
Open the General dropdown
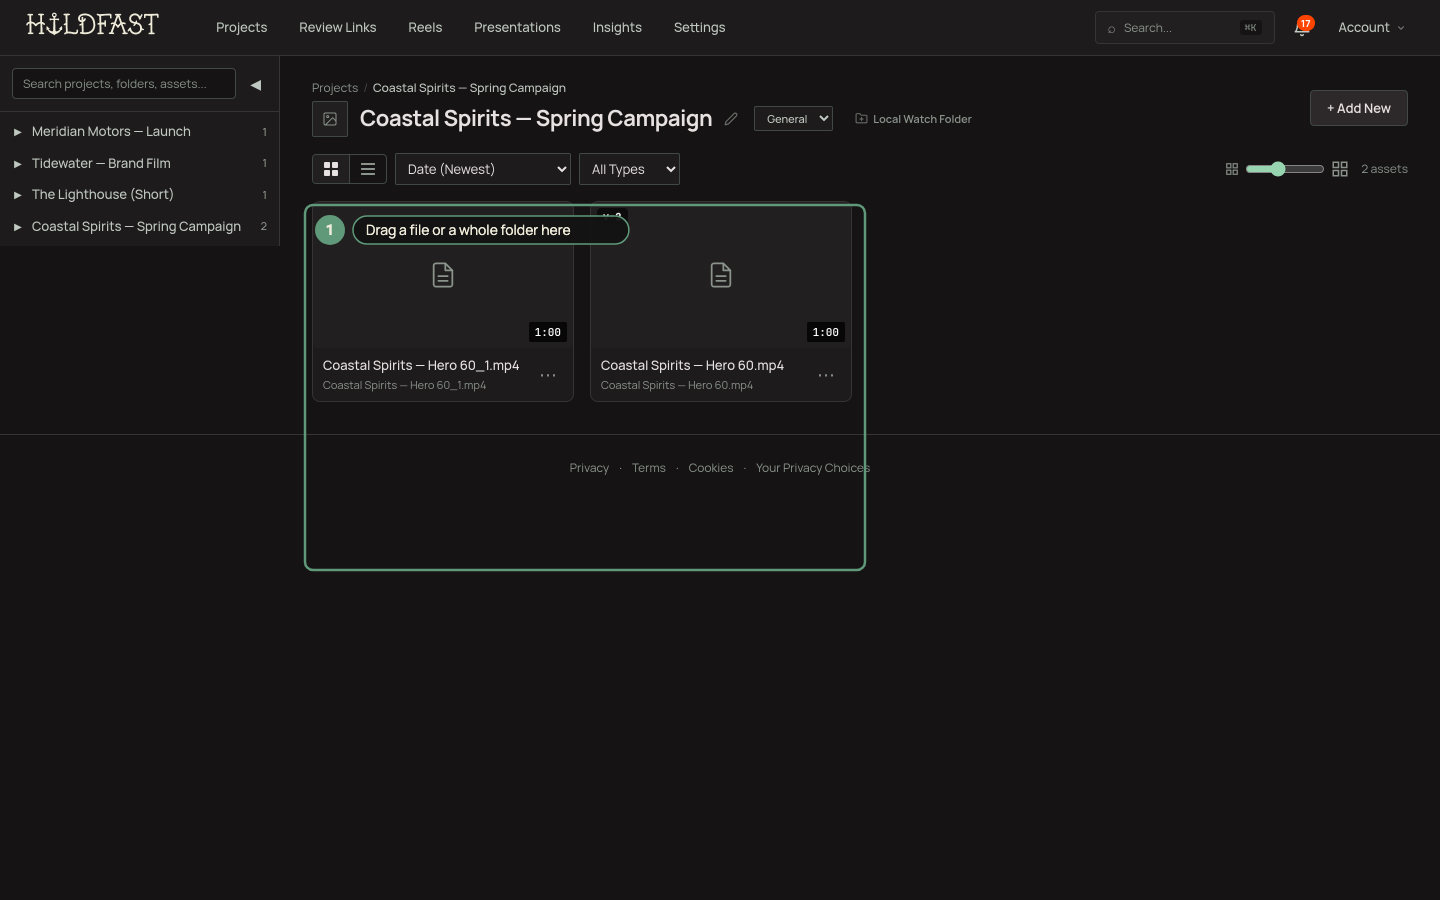(793, 119)
